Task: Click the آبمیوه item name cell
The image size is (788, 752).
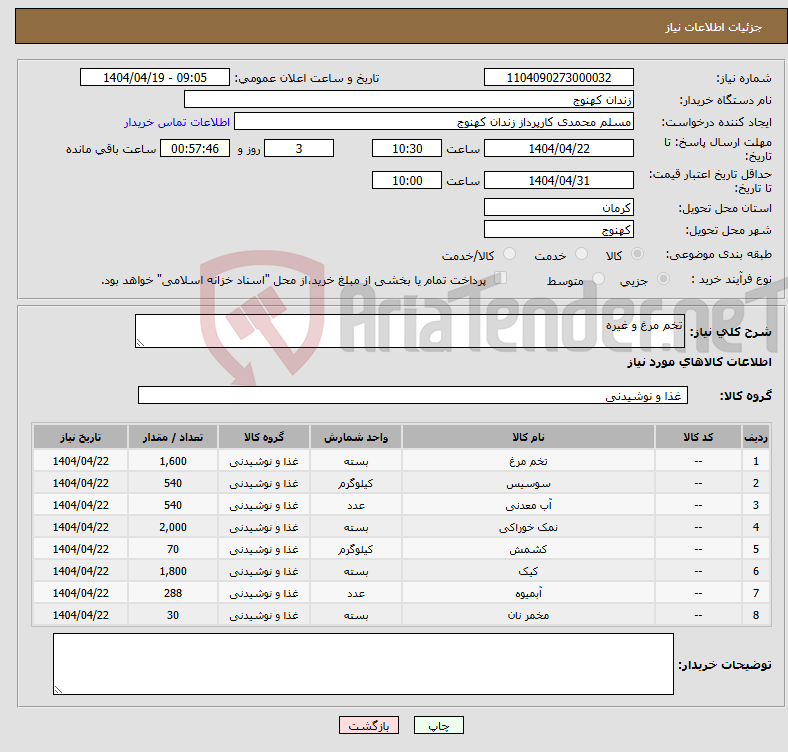Action: (x=528, y=593)
